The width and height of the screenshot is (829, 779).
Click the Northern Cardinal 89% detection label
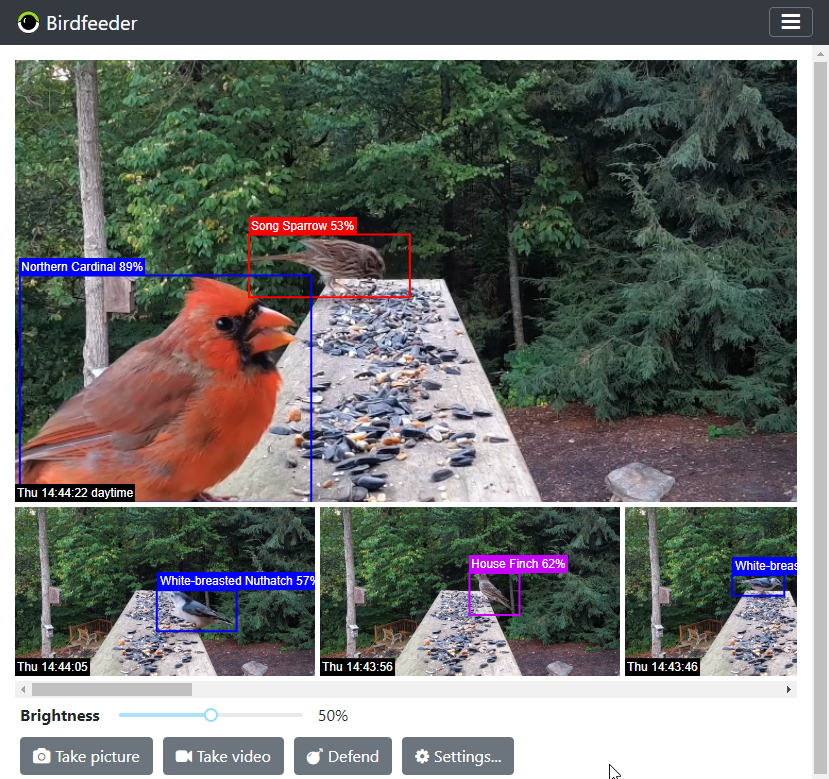[82, 267]
